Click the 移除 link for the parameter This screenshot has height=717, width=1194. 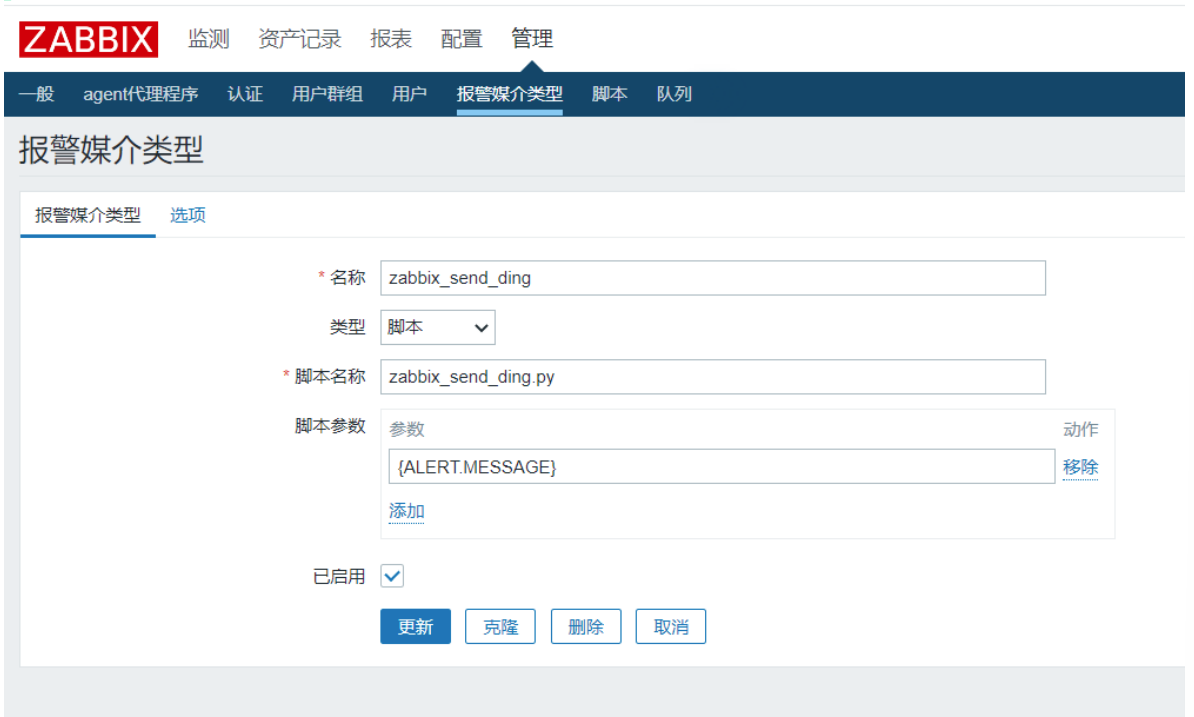[x=1081, y=467]
